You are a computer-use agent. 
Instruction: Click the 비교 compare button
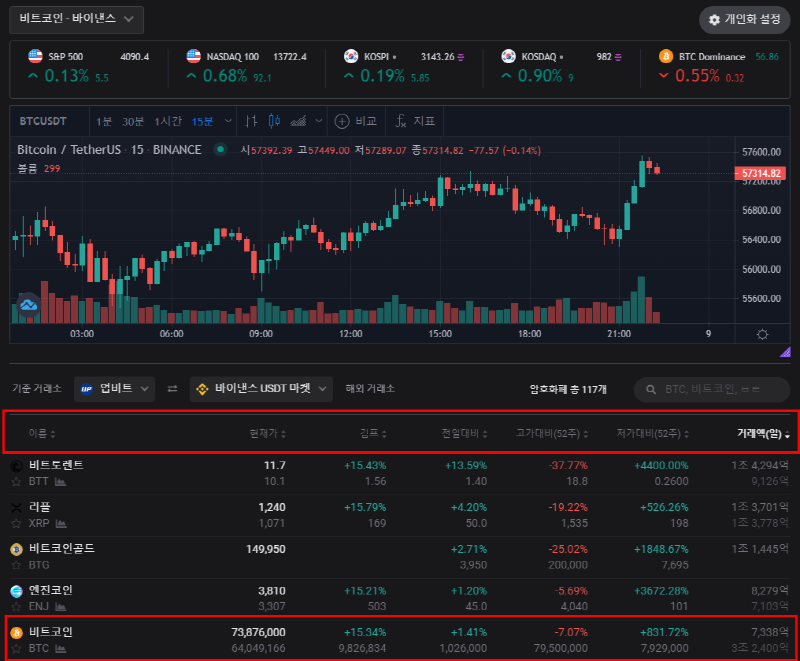[x=356, y=121]
